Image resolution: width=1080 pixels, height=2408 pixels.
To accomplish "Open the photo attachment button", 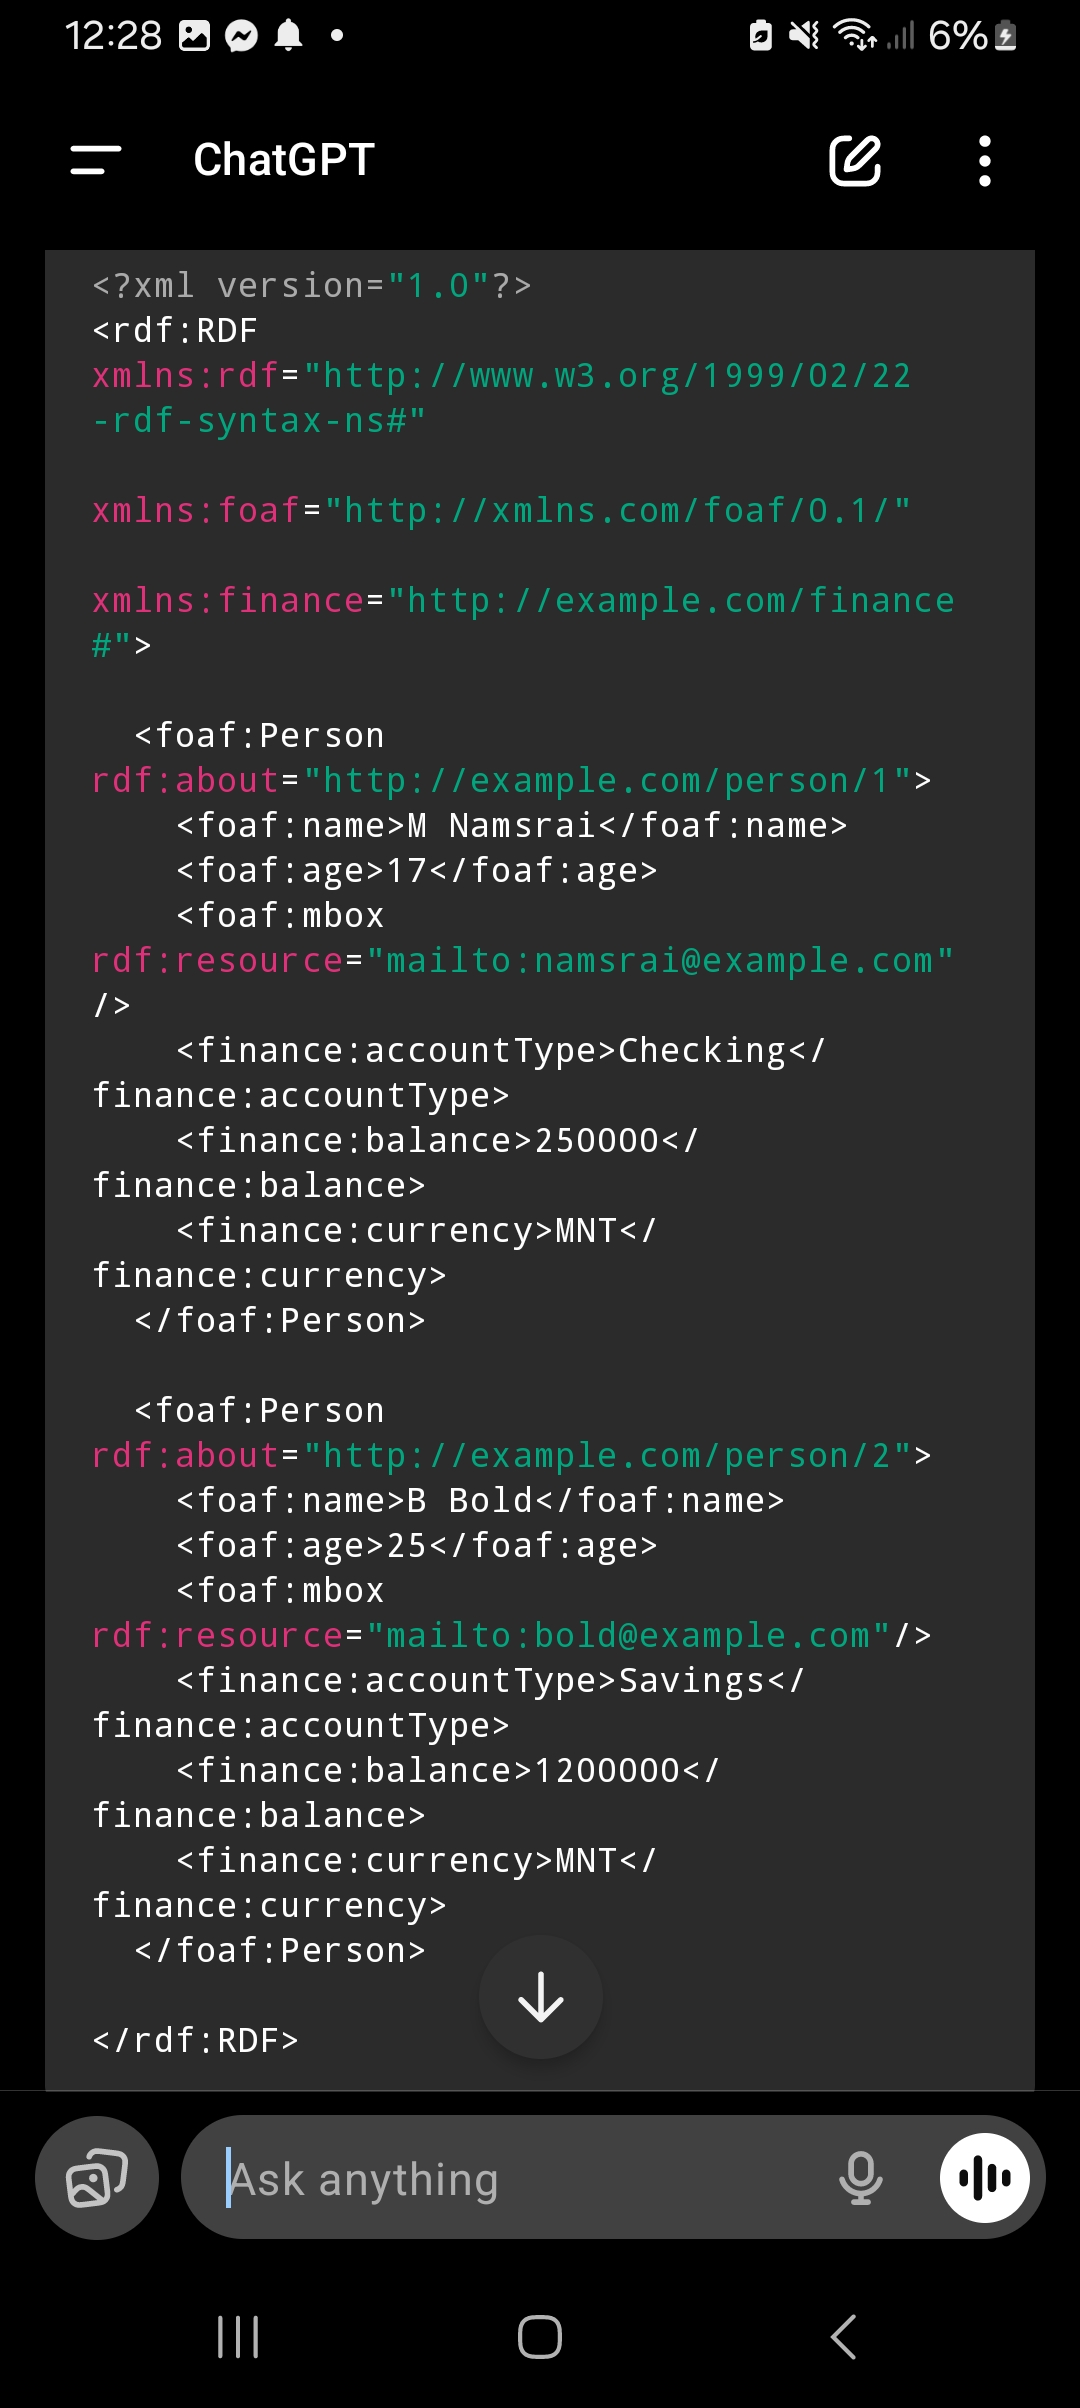I will pos(97,2177).
